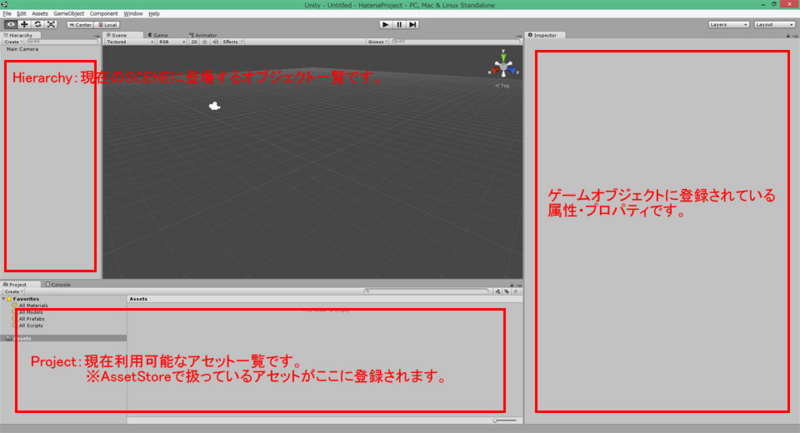800x433 pixels.
Task: Open the Edit menu
Action: (21, 14)
